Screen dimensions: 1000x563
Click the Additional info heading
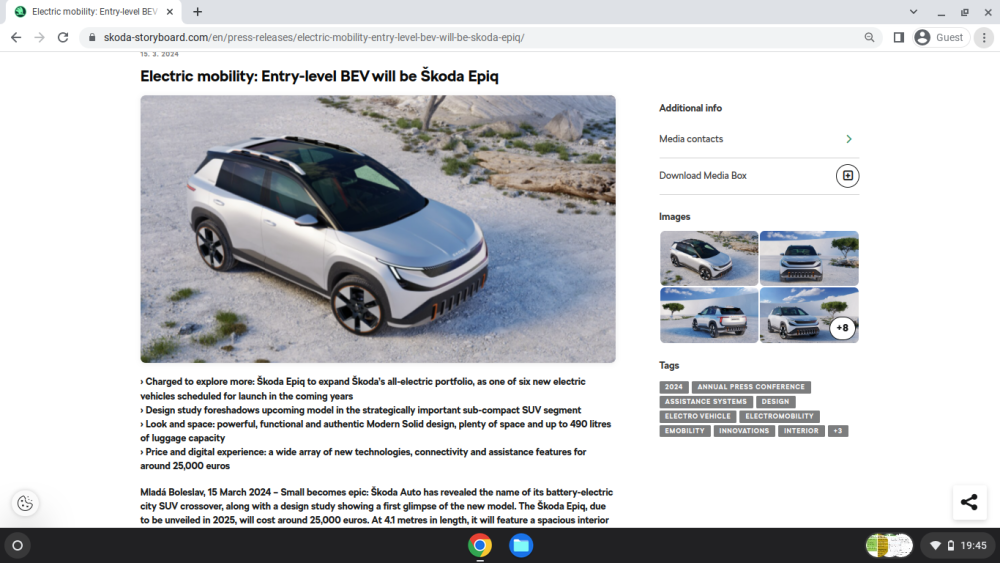691,108
